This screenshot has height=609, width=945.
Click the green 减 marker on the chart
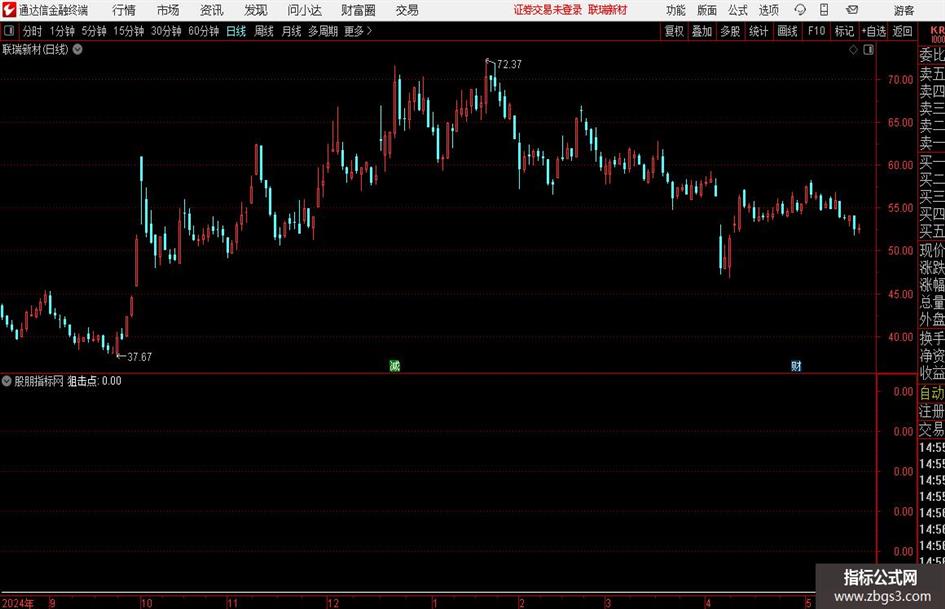[394, 365]
